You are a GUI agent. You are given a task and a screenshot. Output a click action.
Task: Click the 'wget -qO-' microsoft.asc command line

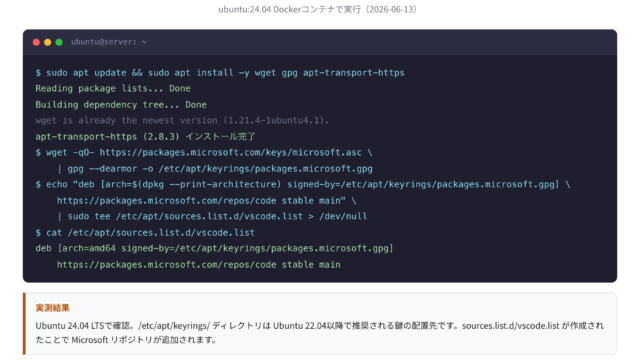204,153
